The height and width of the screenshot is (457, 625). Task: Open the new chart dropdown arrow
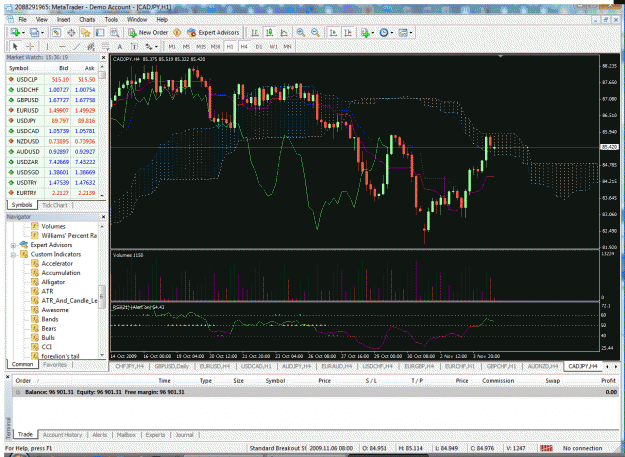click(x=24, y=33)
